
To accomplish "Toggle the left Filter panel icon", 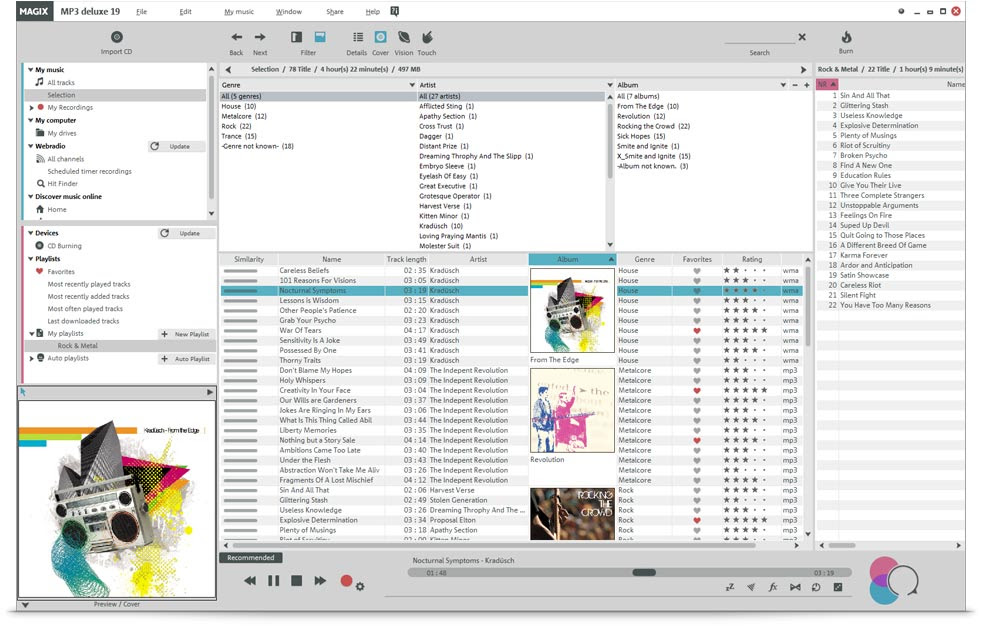I will [296, 37].
